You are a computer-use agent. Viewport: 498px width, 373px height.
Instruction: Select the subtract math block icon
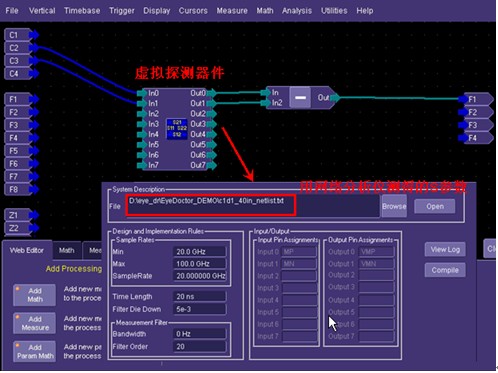tap(300, 97)
